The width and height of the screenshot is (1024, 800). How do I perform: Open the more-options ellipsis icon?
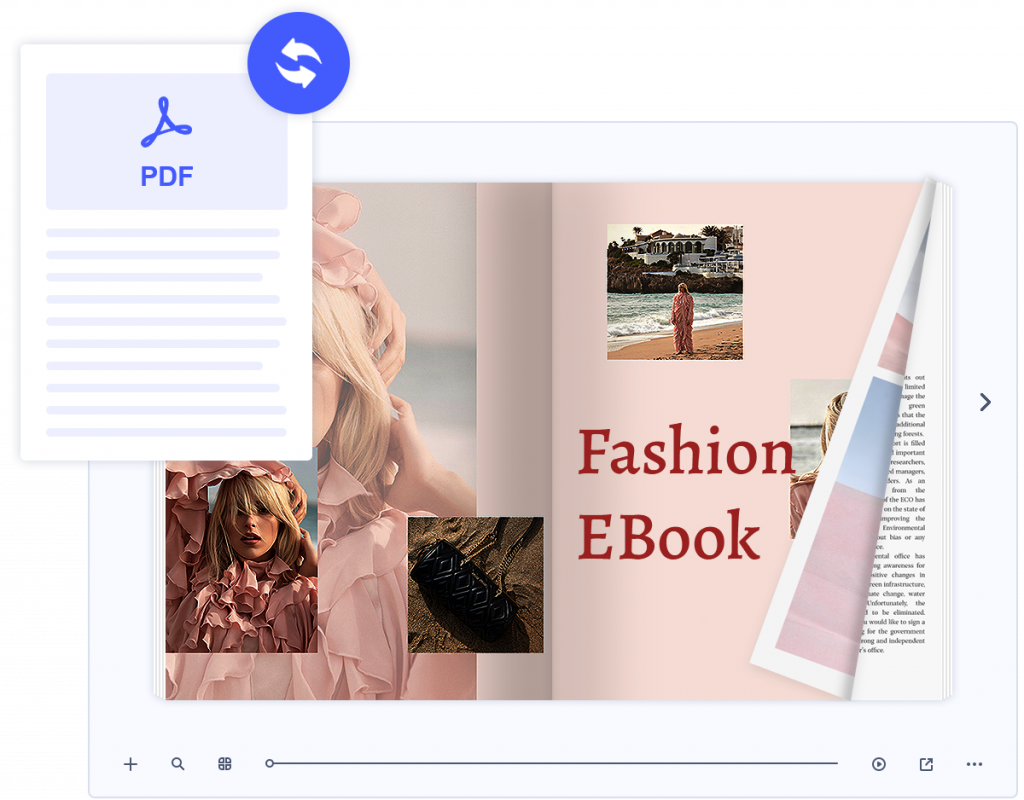(x=974, y=764)
